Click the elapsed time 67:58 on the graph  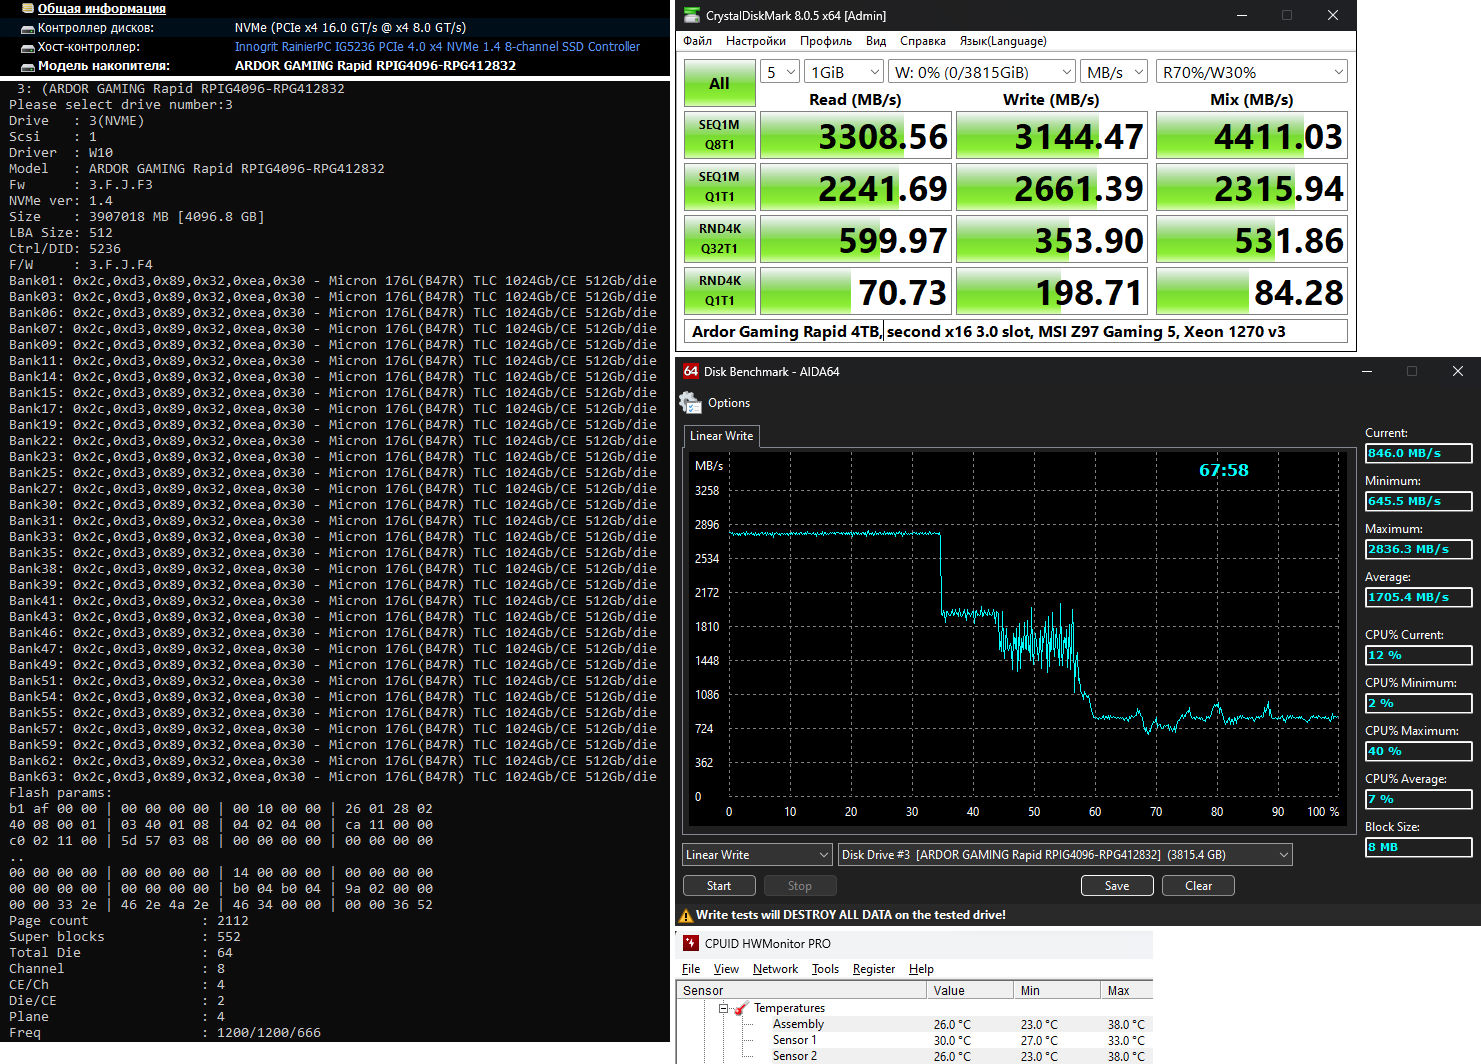click(1224, 470)
